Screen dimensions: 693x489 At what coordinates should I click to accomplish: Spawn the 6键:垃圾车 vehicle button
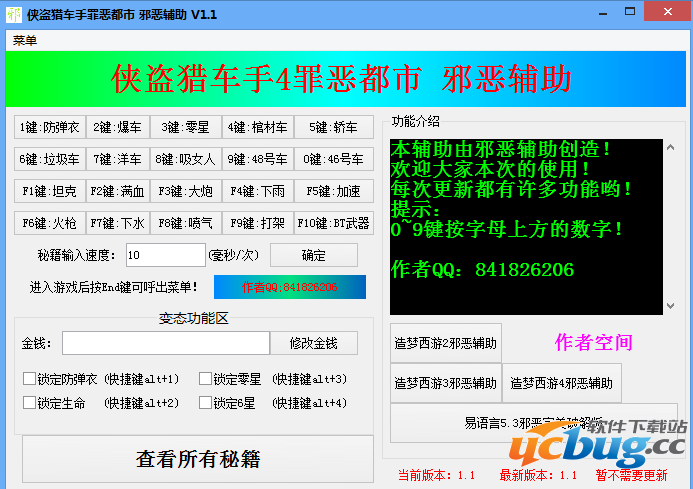(50, 159)
